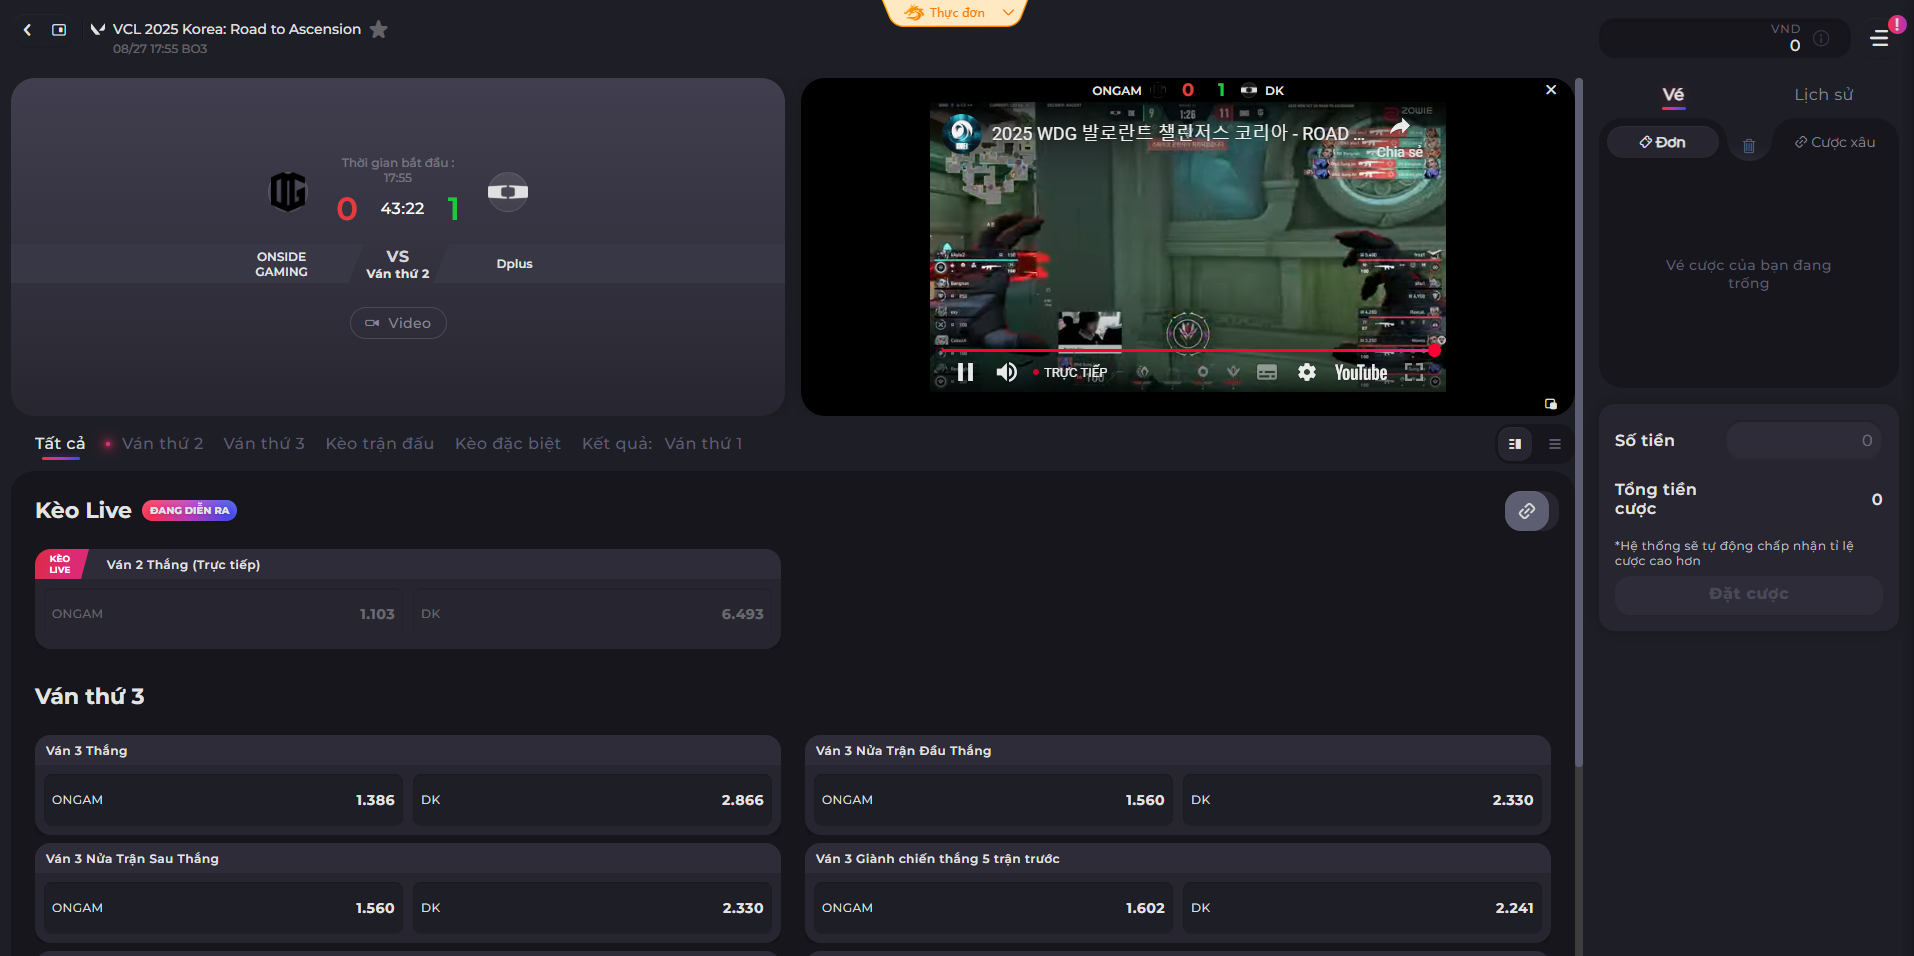The width and height of the screenshot is (1914, 956).
Task: Bet on DK at 2.866 odds
Action: point(592,800)
